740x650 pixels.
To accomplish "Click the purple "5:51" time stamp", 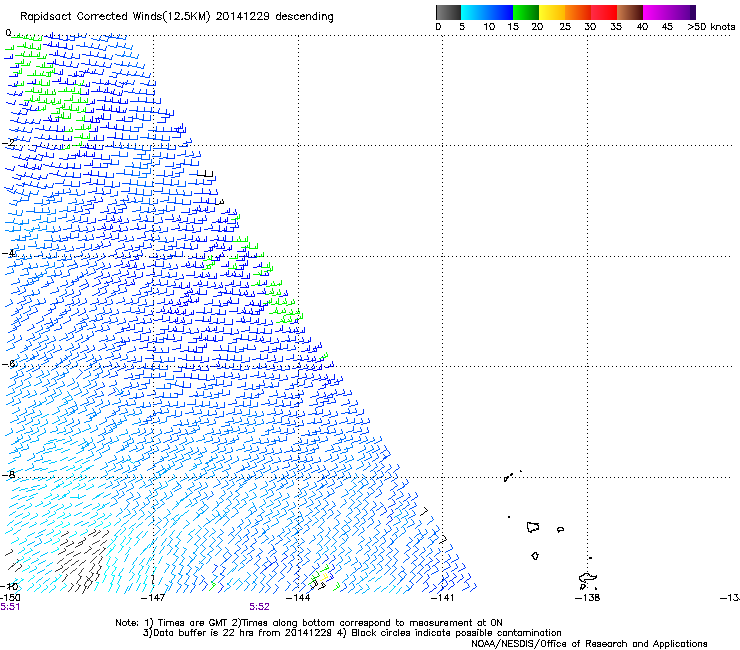I will click(10, 607).
